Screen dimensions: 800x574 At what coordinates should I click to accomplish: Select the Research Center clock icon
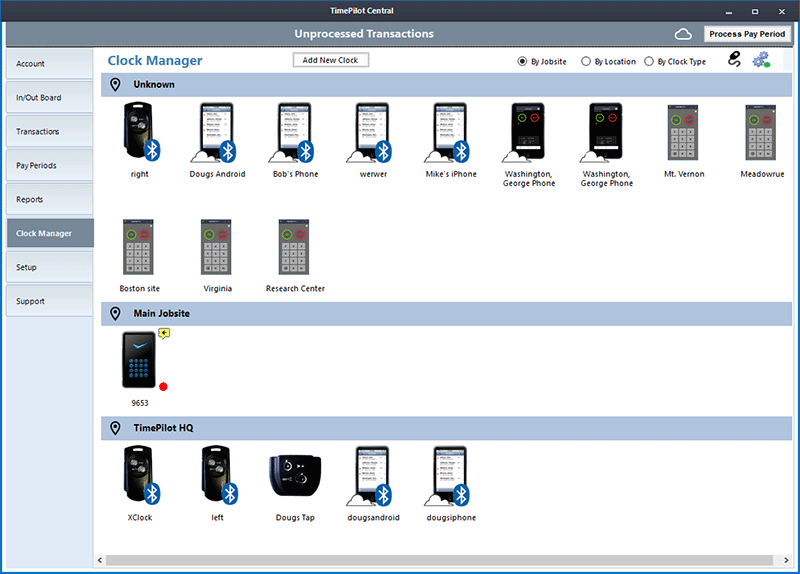[x=294, y=247]
